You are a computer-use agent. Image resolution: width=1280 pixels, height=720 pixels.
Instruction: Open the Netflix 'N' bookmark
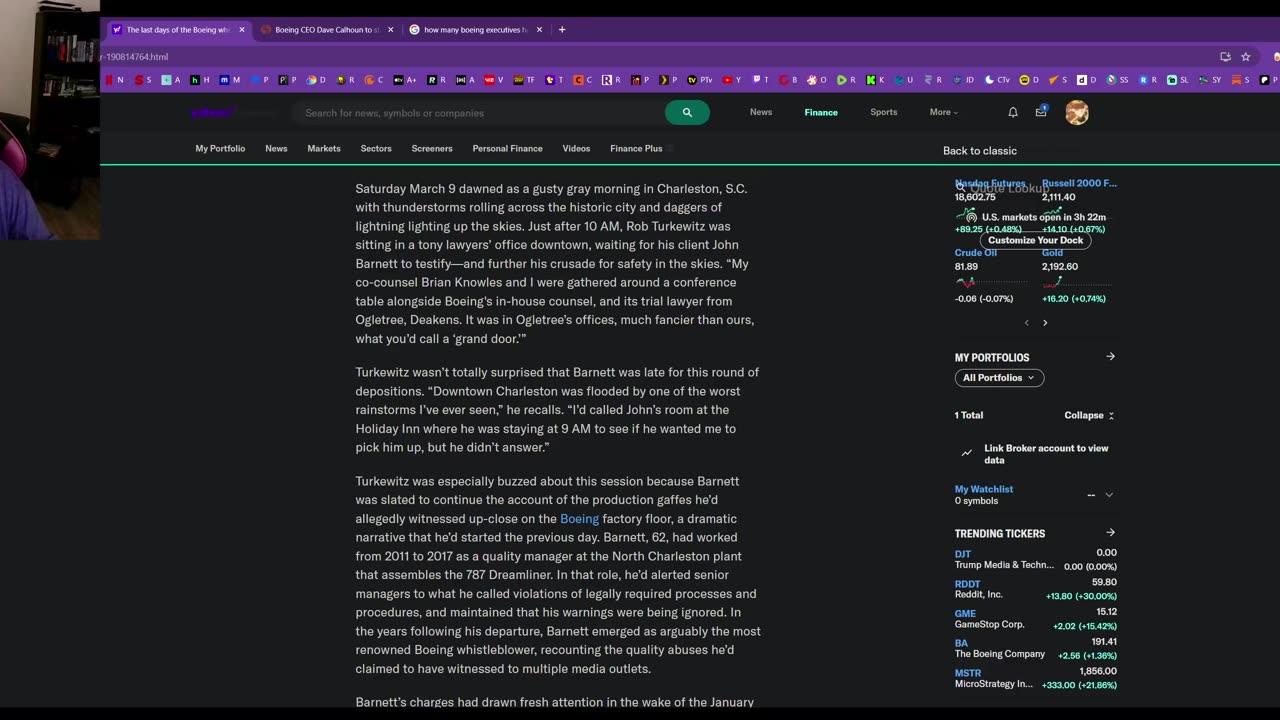point(114,80)
